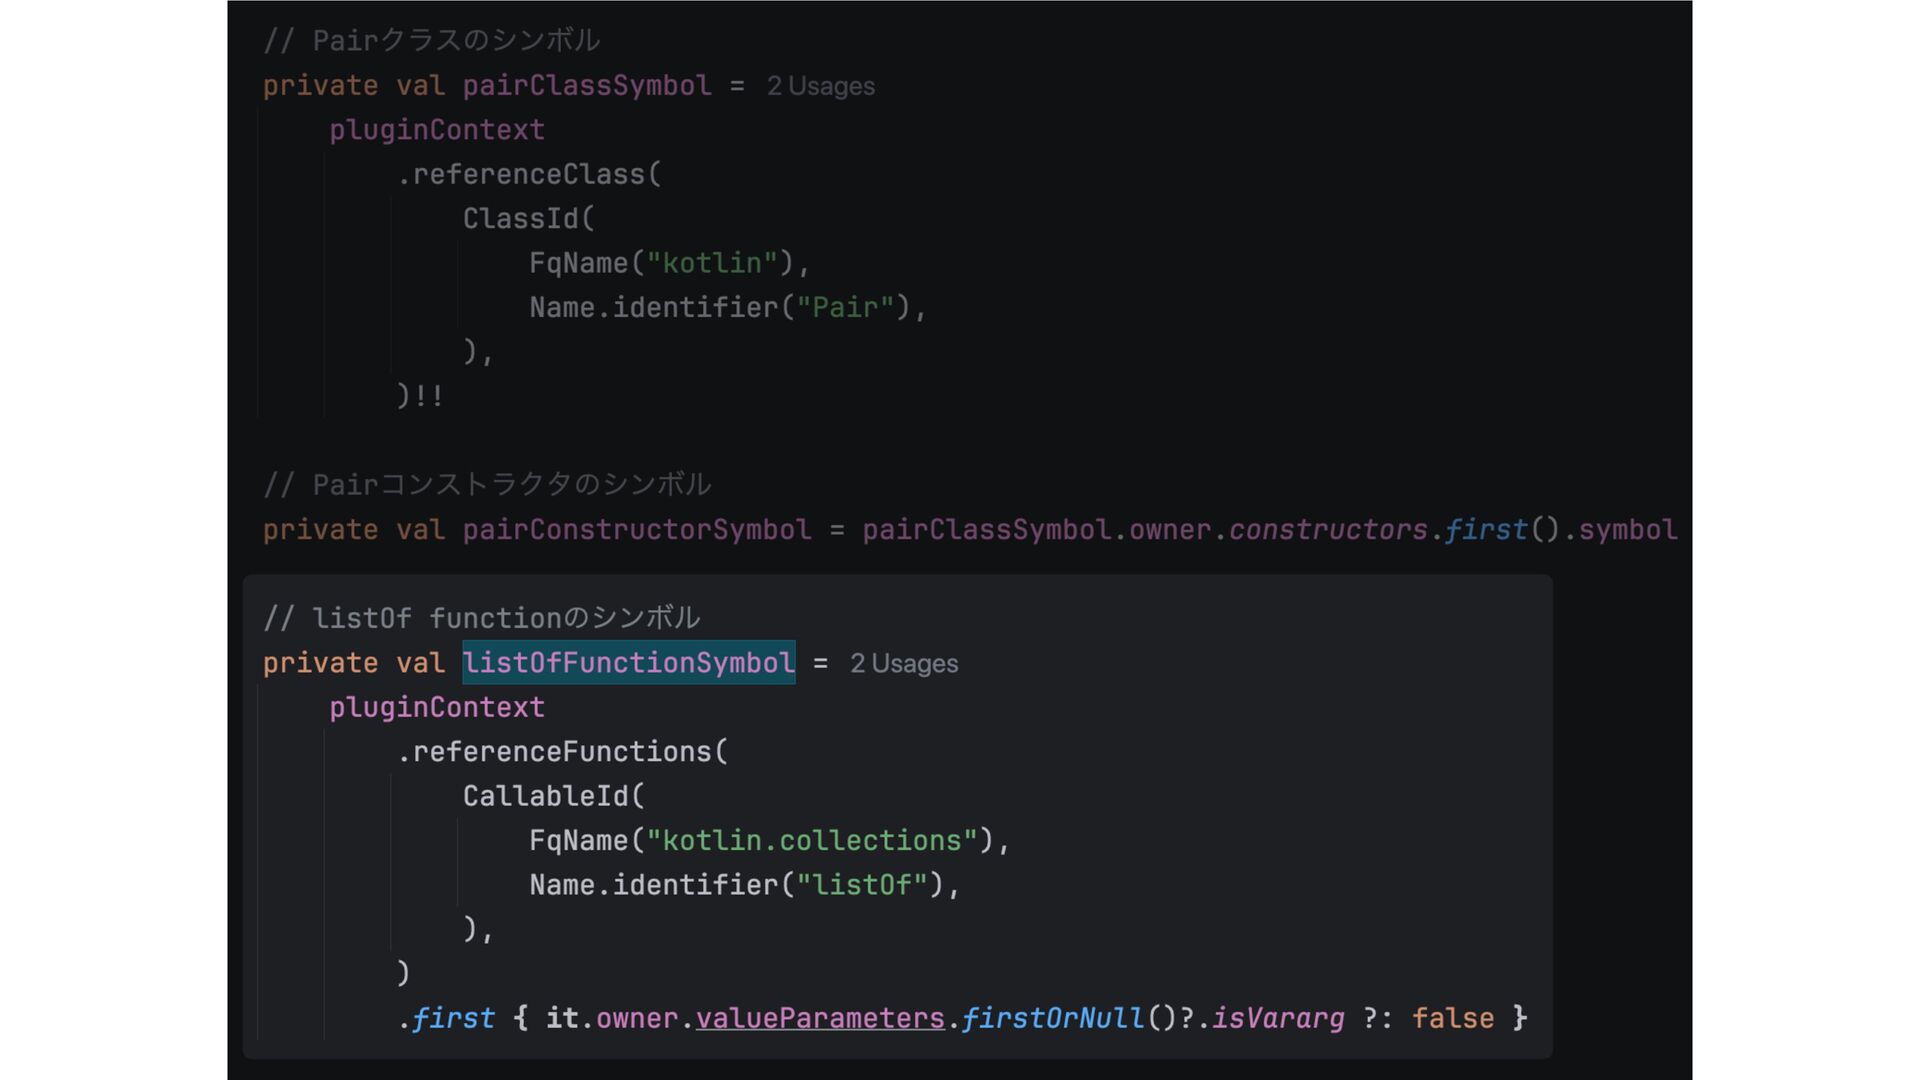Click the underlined valueParameters reference
Screen dimensions: 1920x1080
click(x=819, y=1018)
